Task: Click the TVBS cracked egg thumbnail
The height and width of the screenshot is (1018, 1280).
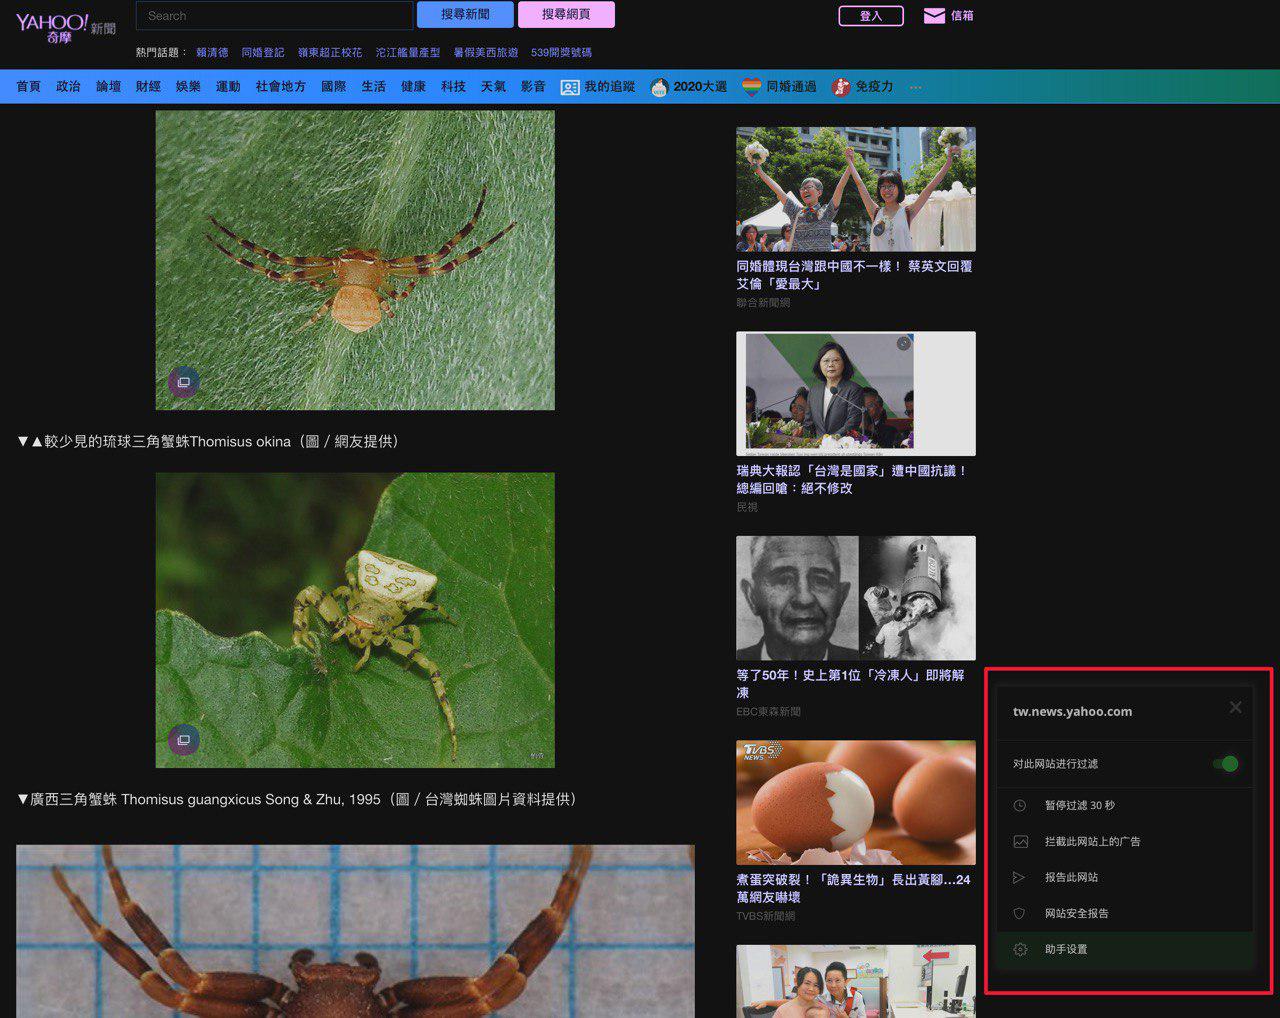Action: tap(856, 803)
